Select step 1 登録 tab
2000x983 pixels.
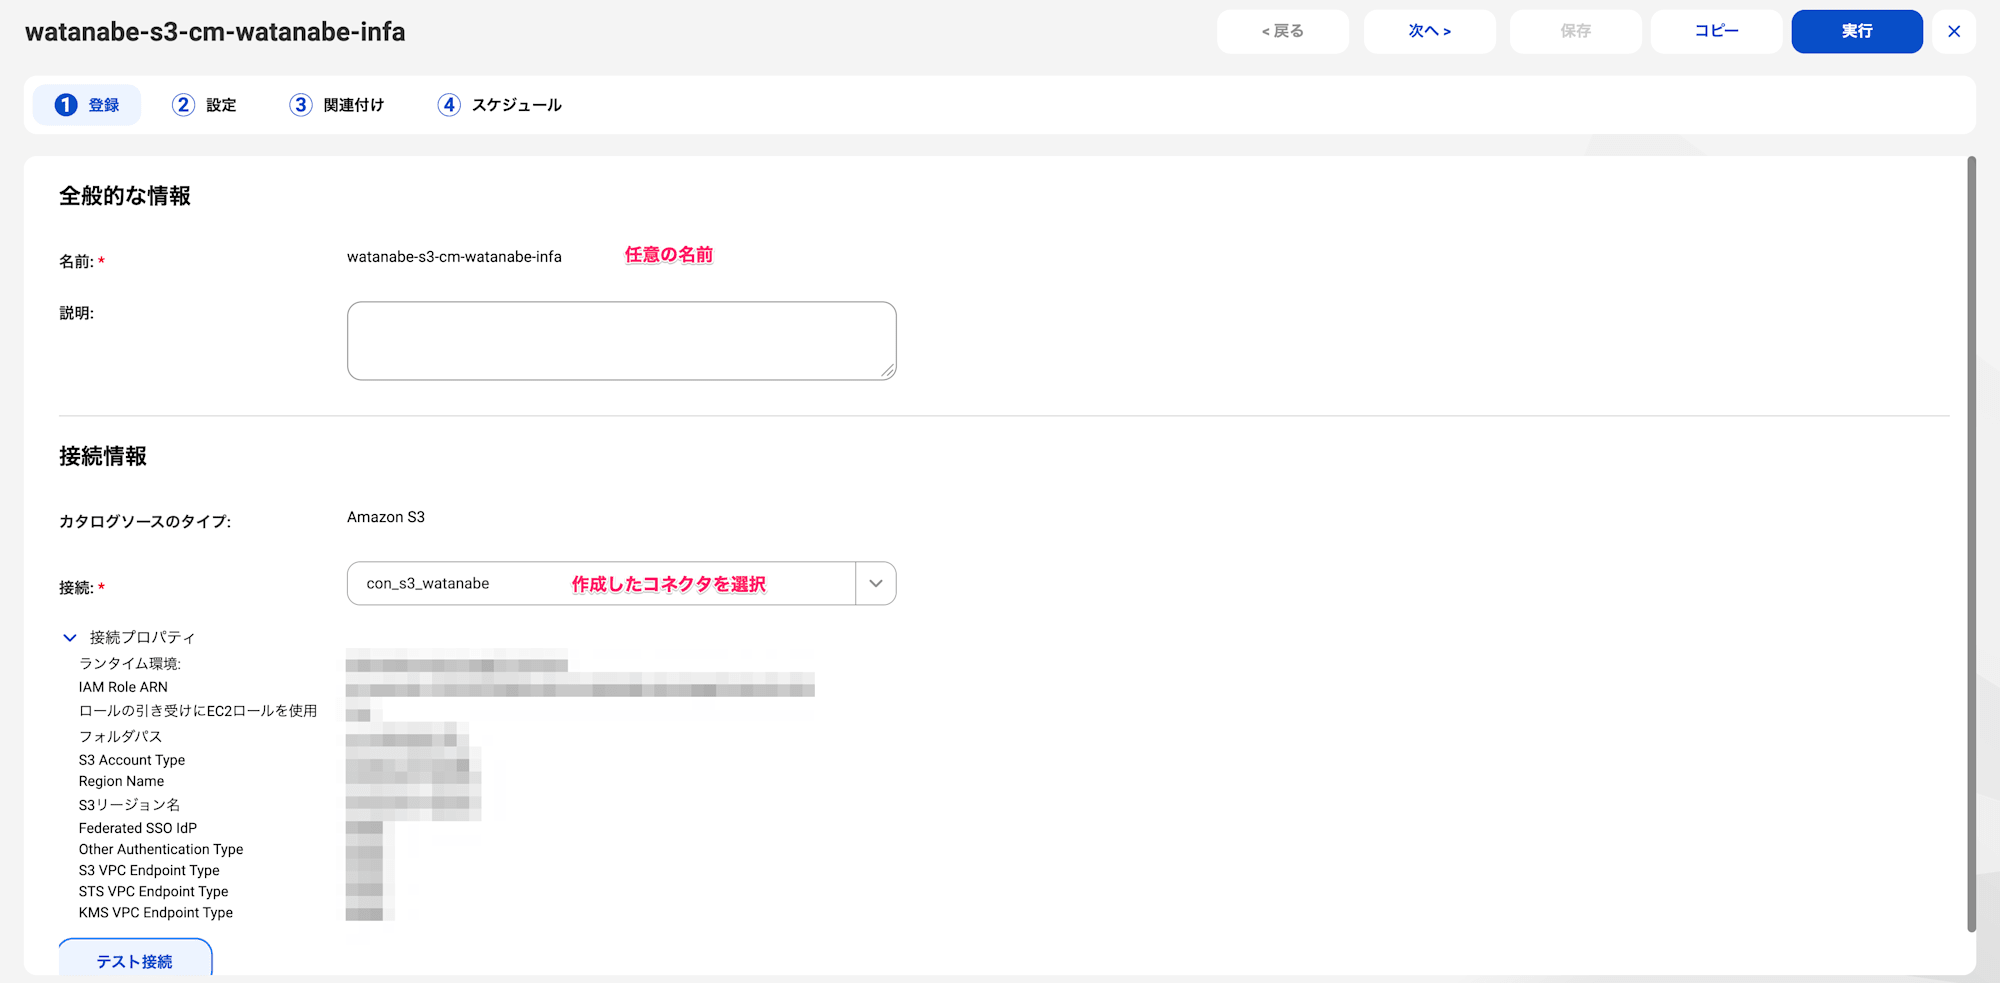coord(87,105)
